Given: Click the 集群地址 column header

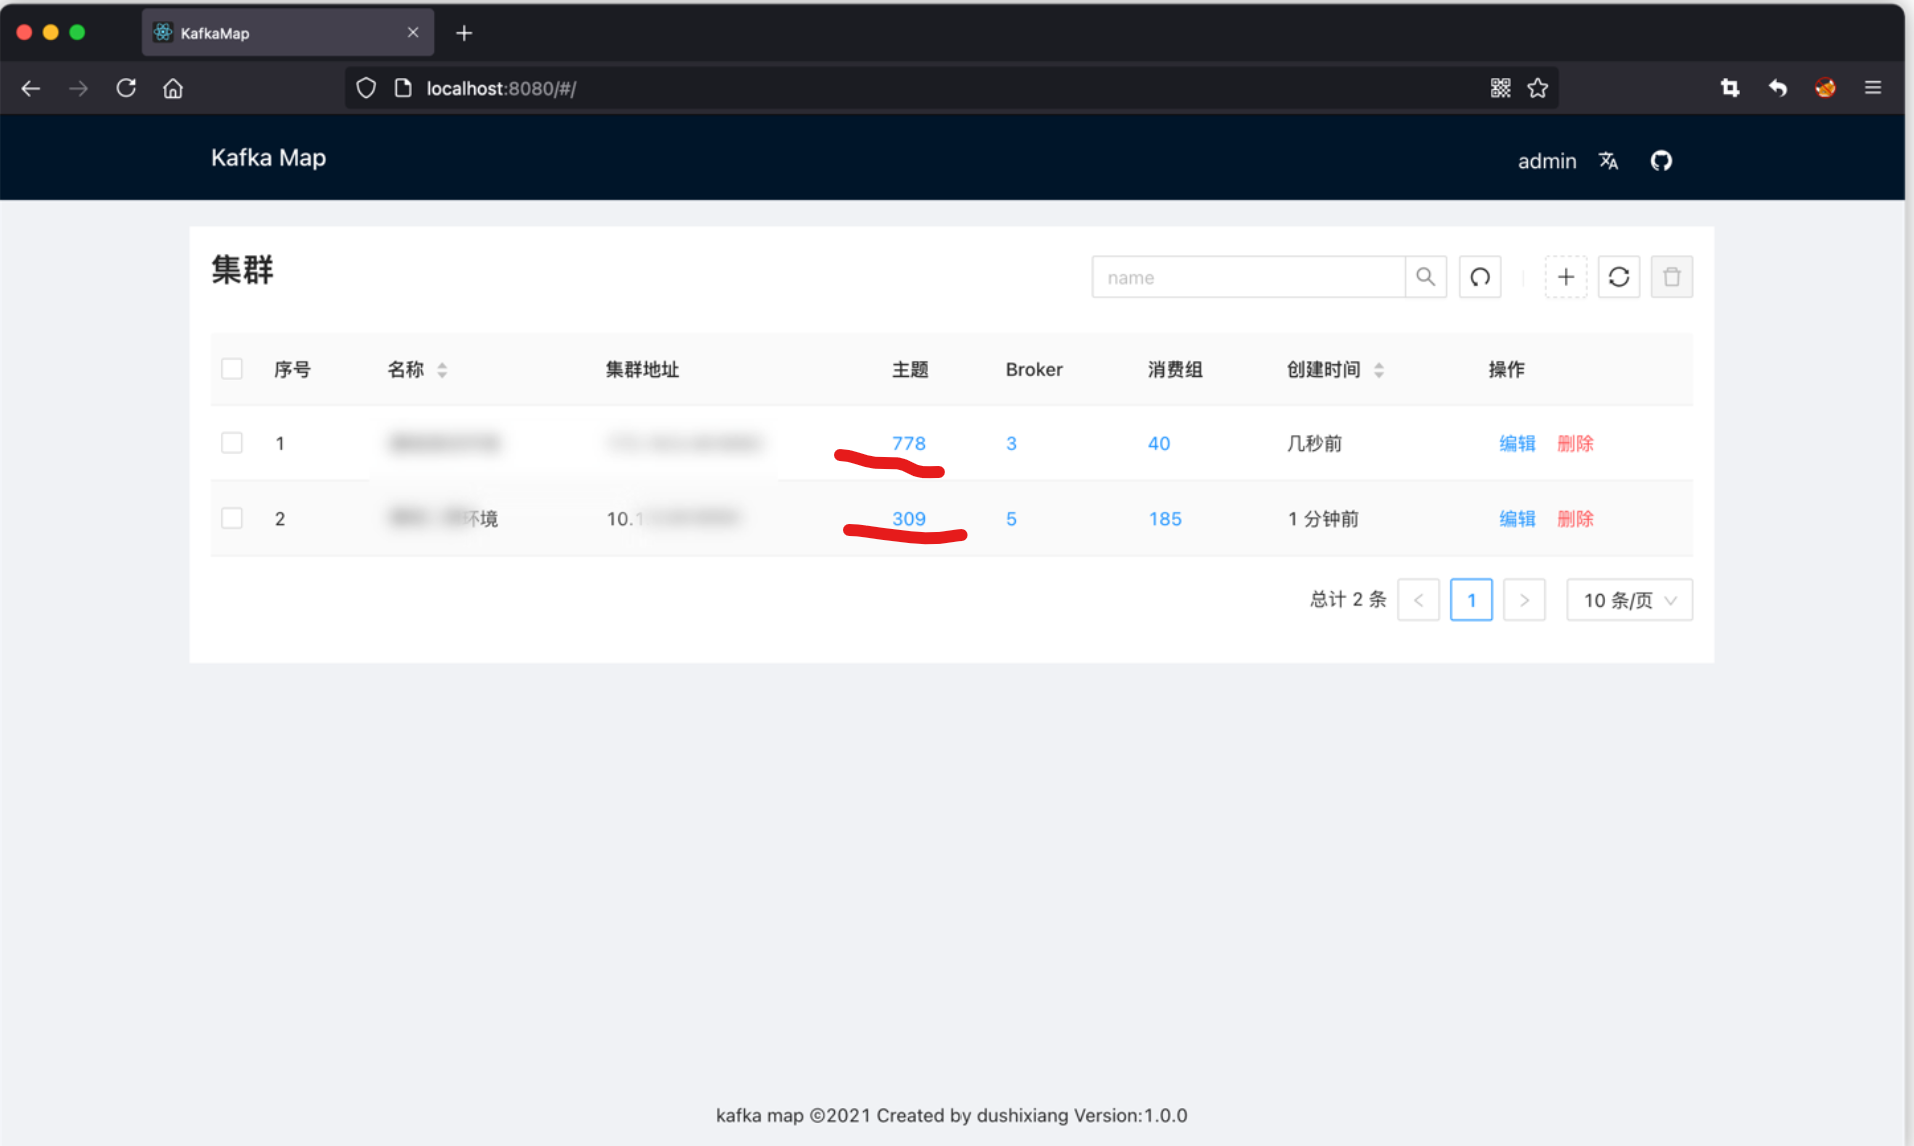Looking at the screenshot, I should pos(642,369).
